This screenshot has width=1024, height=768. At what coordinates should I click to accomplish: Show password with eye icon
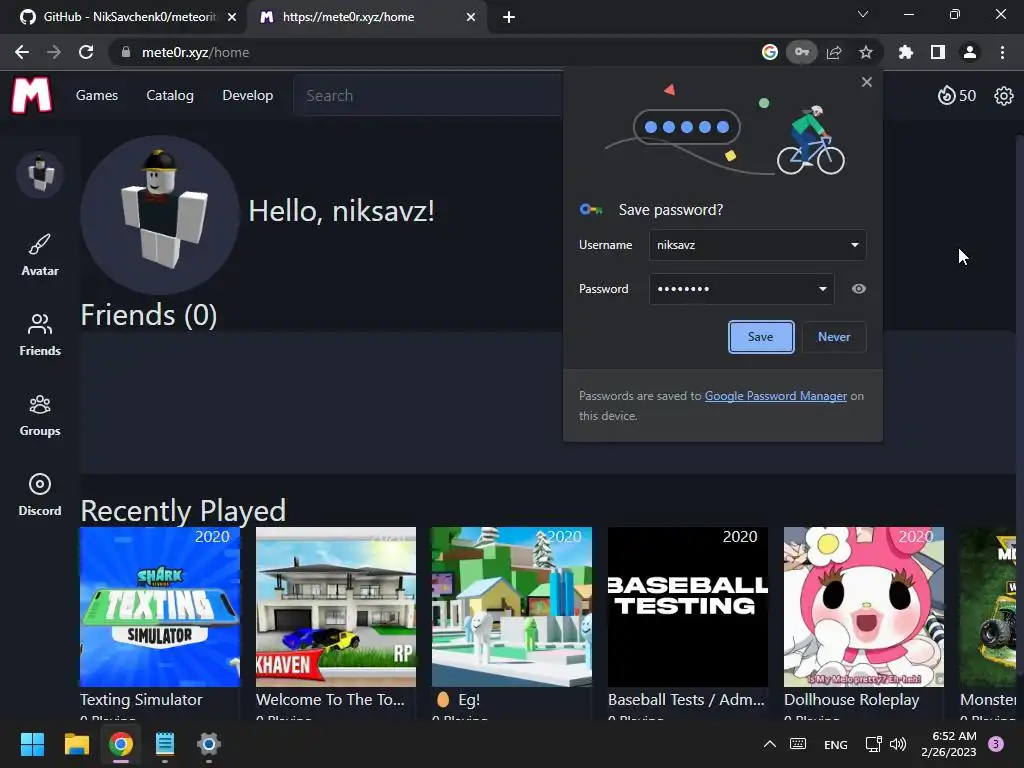coord(859,289)
